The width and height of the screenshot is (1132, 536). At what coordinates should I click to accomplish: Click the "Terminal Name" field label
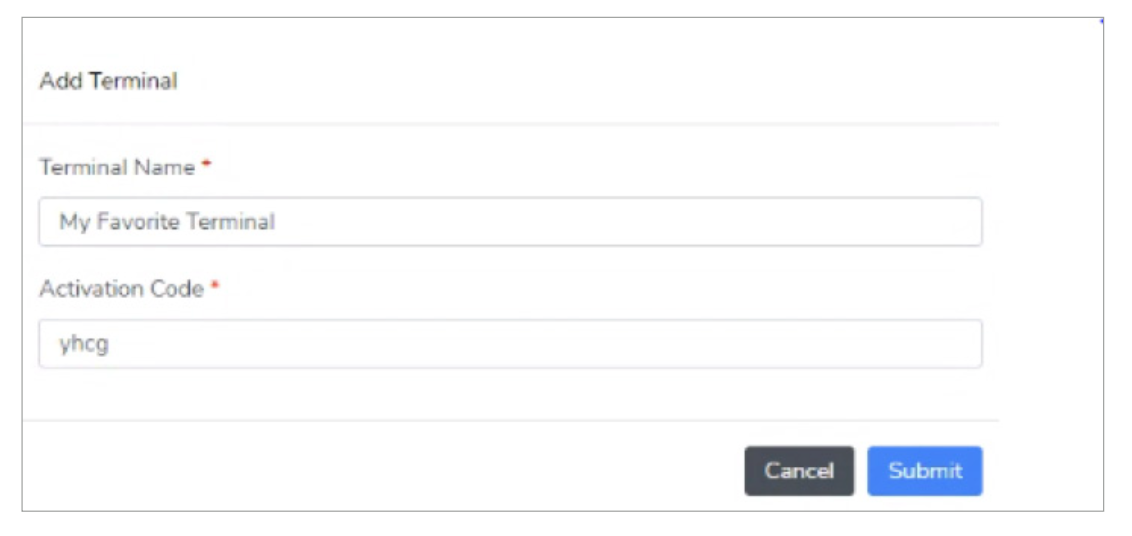[x=117, y=168]
